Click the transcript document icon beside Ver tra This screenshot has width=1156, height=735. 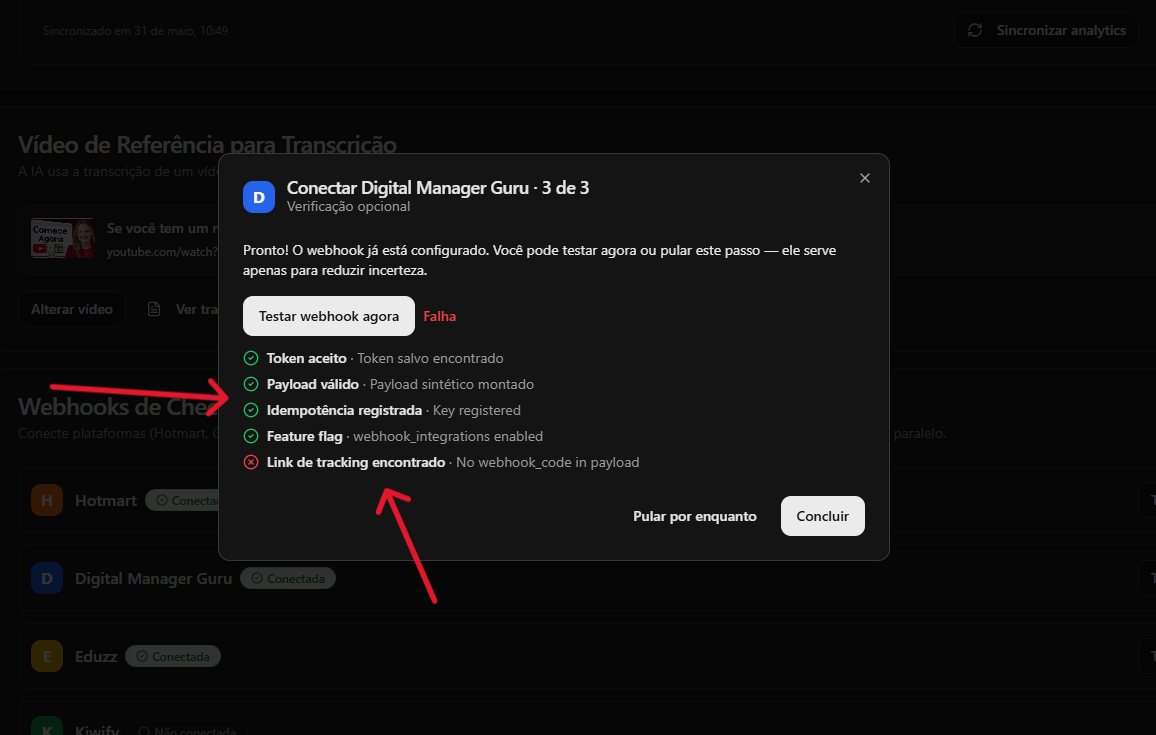(x=154, y=310)
